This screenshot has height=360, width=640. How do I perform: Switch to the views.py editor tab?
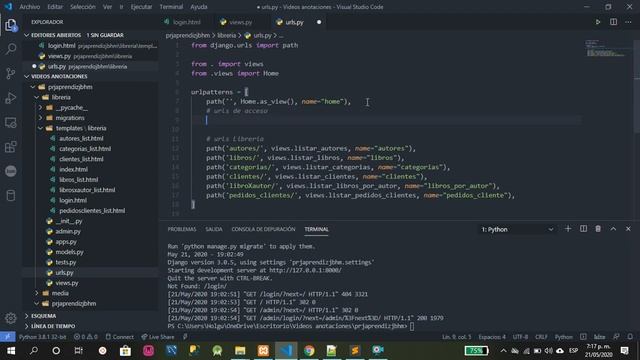point(241,22)
